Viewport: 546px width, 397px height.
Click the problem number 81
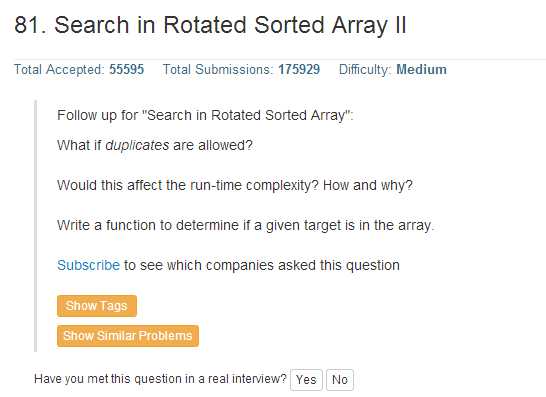point(30,25)
